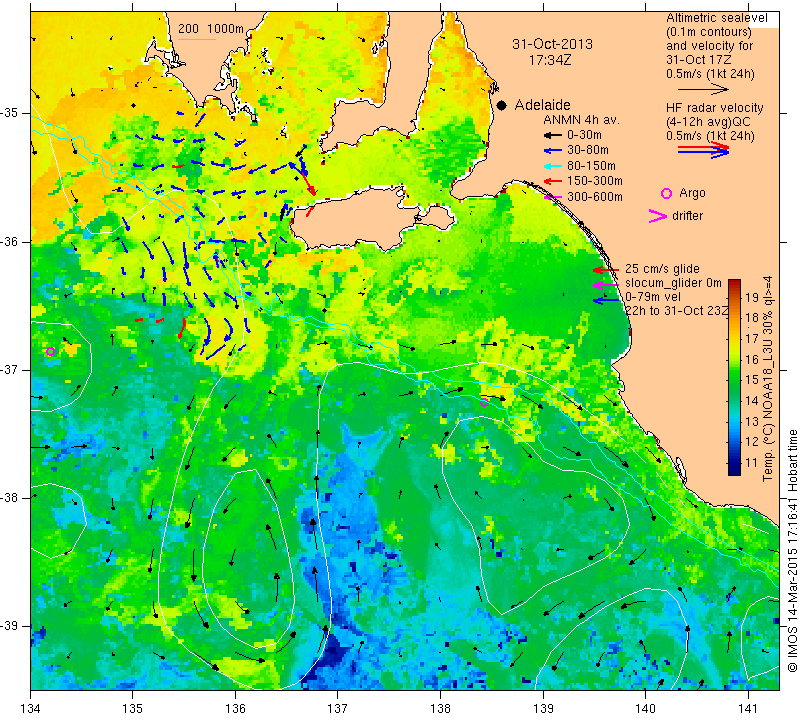Click the black 0-30m legend arrow
This screenshot has height=720, width=800.
[553, 136]
